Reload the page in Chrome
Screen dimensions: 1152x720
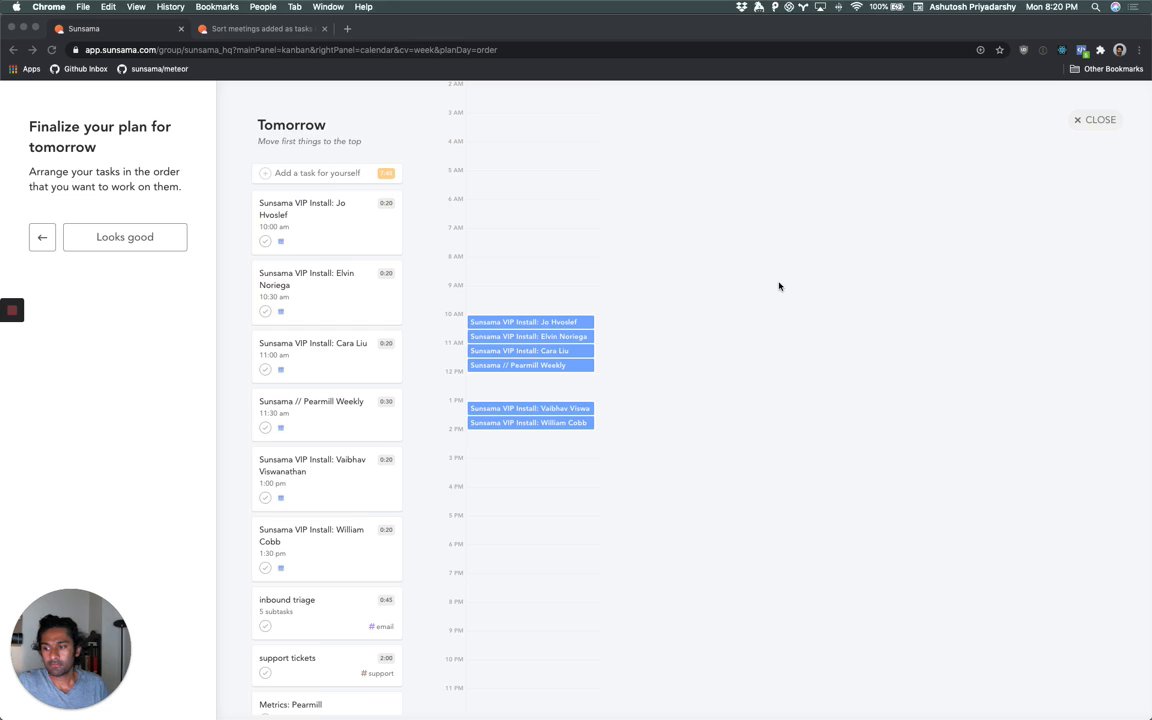click(51, 50)
